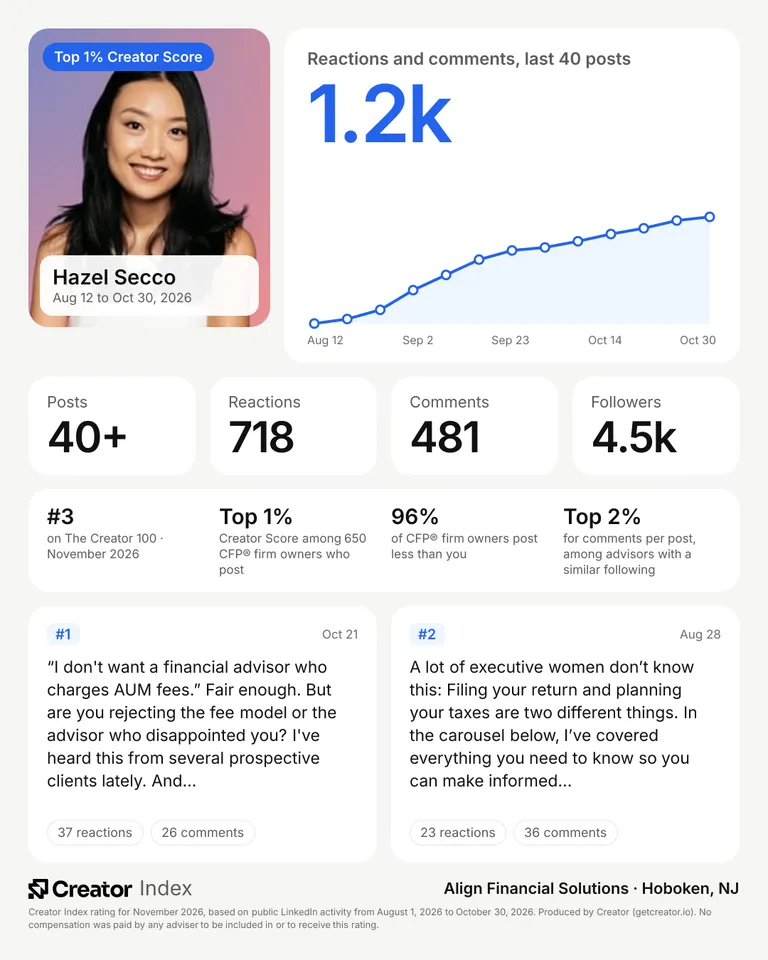Click the Oct 21 post date
The image size is (768, 960).
pyautogui.click(x=340, y=635)
